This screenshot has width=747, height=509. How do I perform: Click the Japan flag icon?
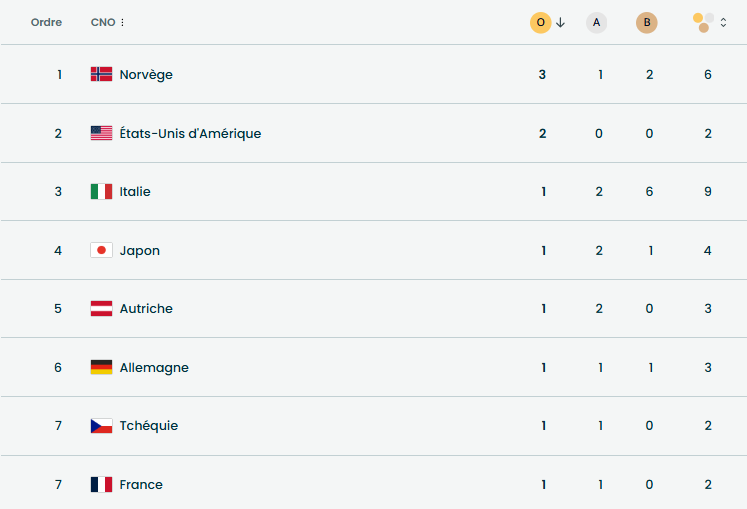tap(101, 250)
